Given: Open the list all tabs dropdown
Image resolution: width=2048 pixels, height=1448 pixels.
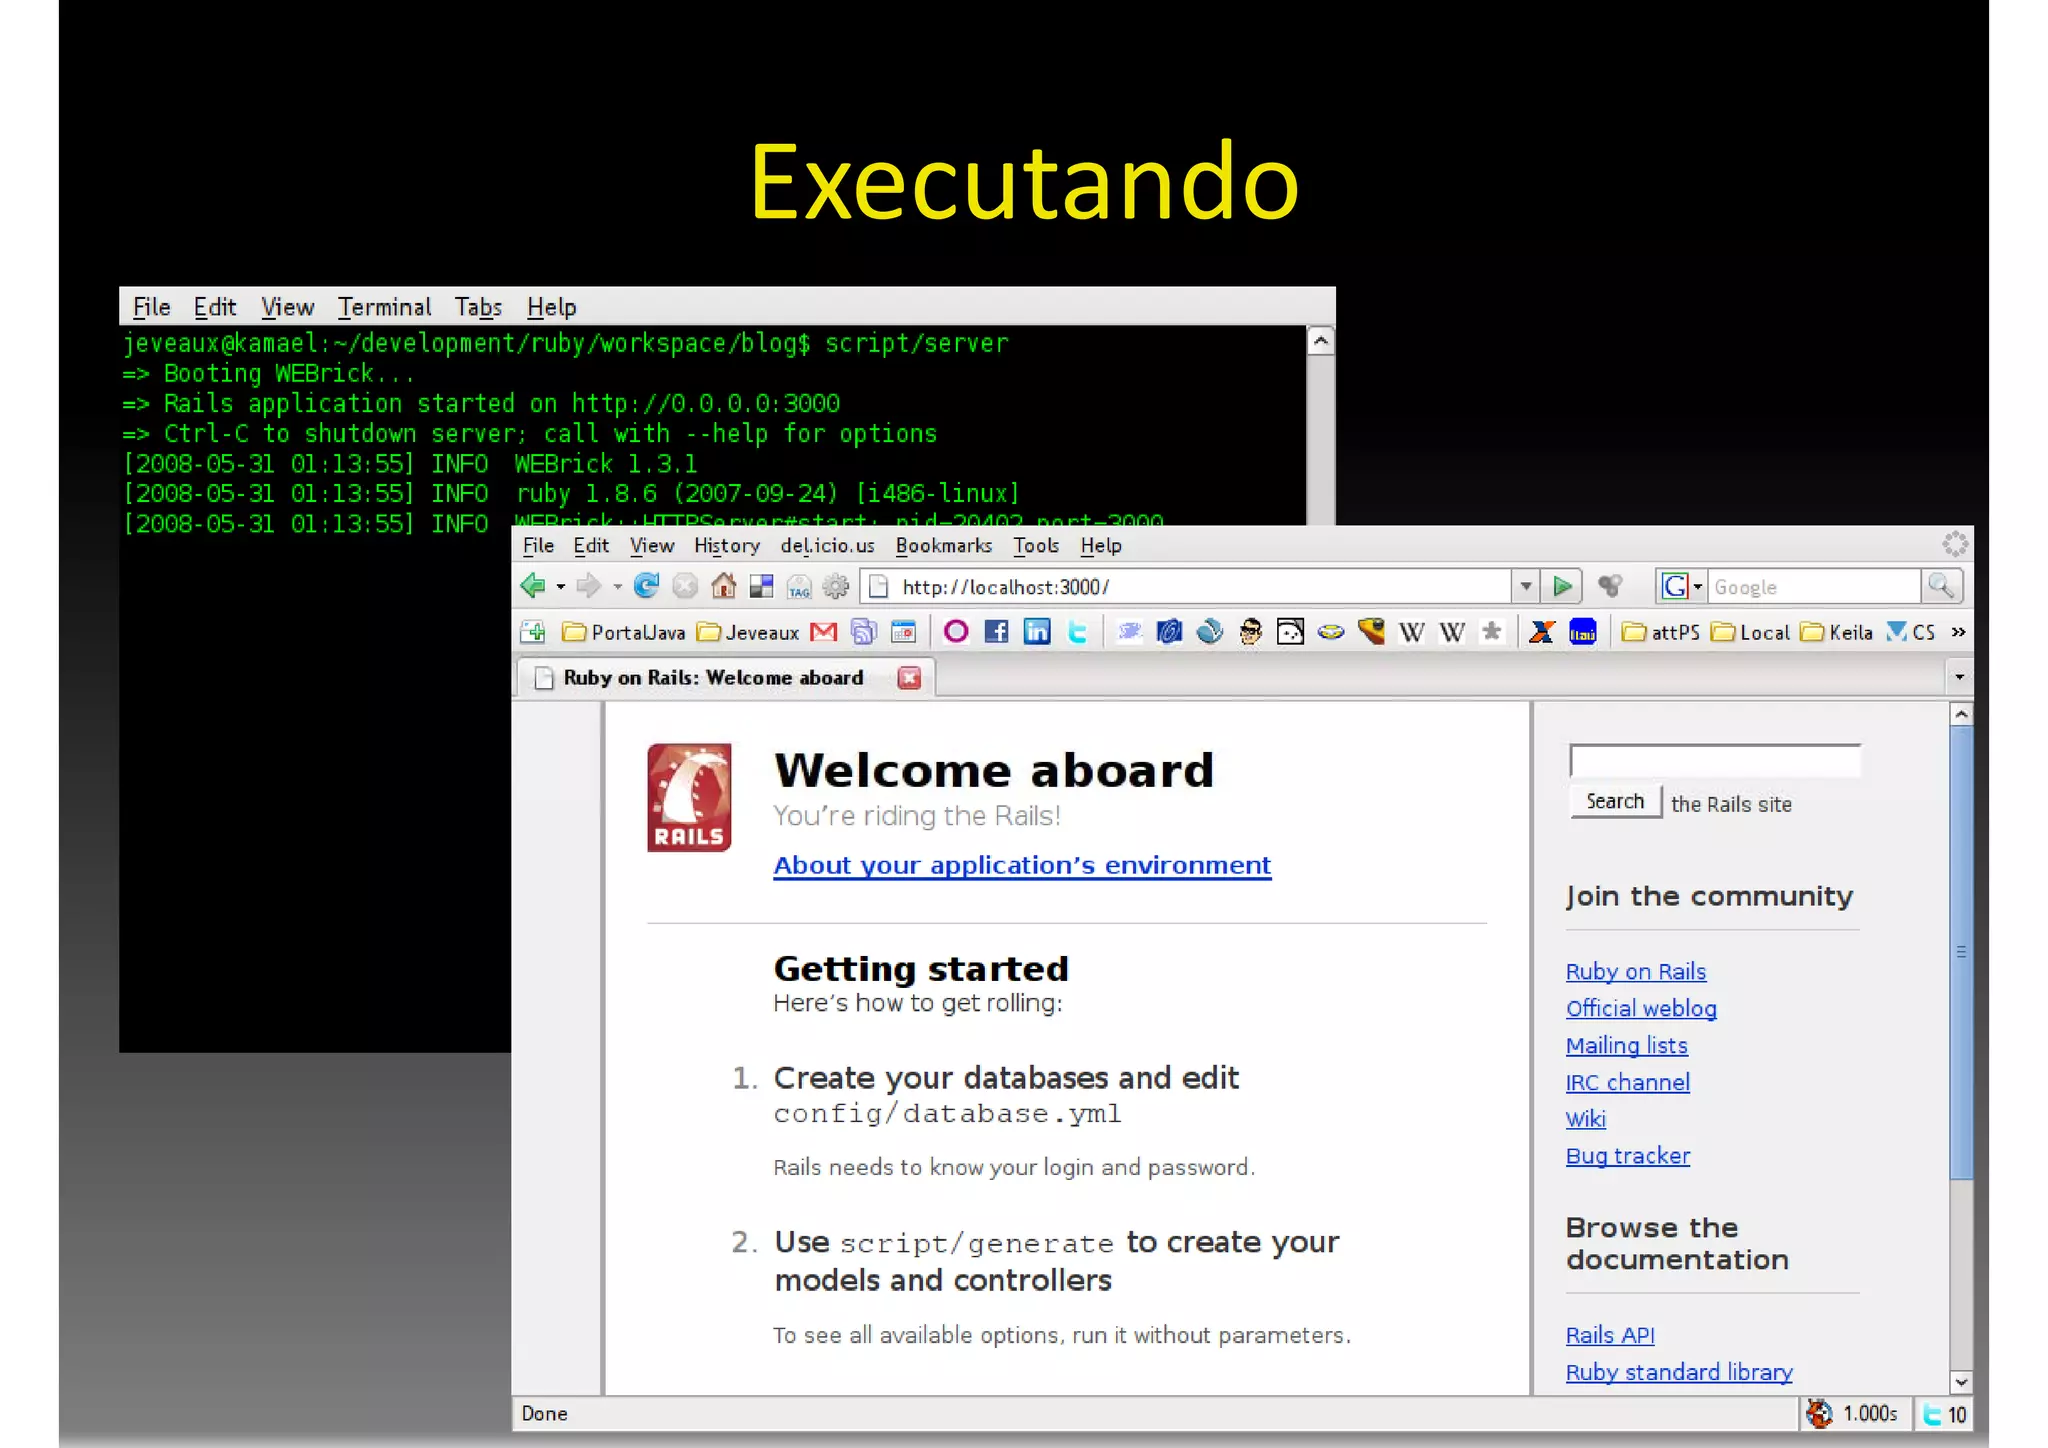Looking at the screenshot, I should point(1959,677).
